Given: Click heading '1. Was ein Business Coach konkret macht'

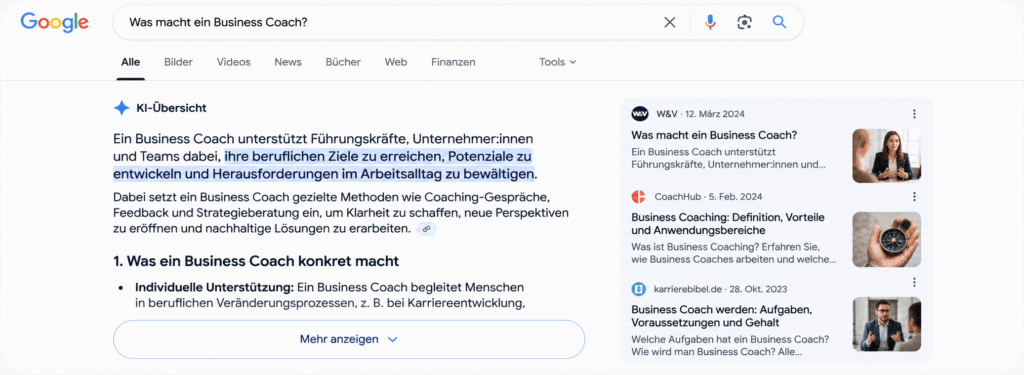Looking at the screenshot, I should pos(256,261).
